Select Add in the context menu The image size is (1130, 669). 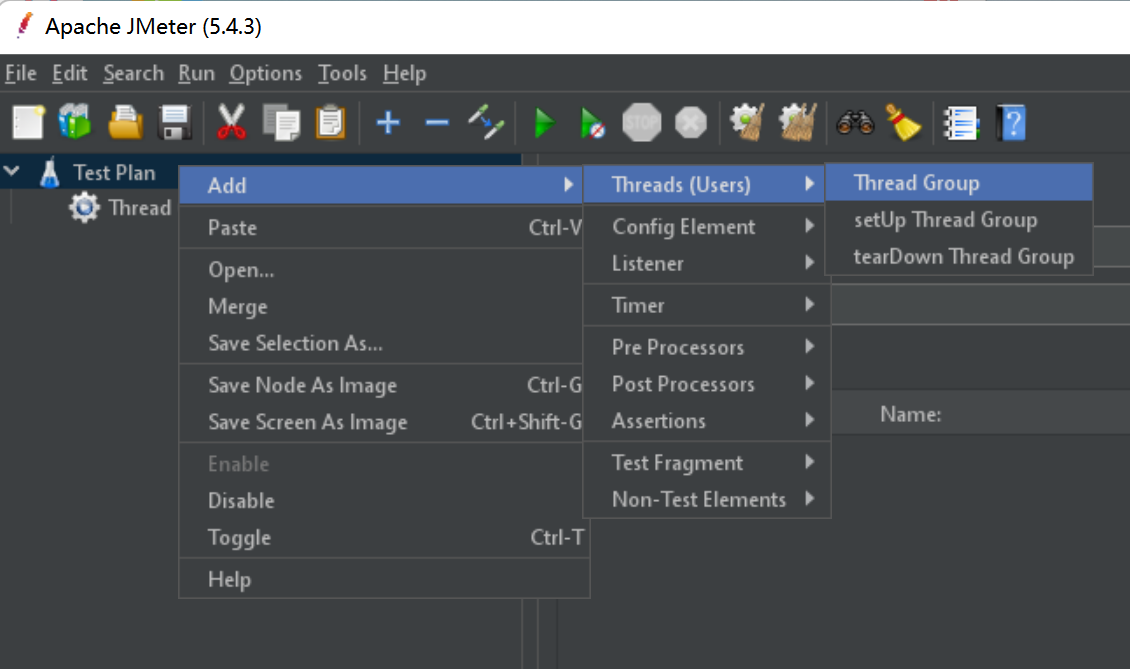(x=381, y=185)
